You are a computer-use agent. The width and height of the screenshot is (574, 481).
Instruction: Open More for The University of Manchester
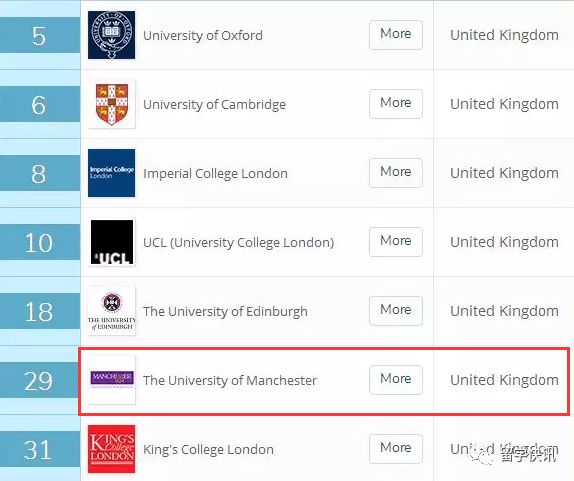396,380
